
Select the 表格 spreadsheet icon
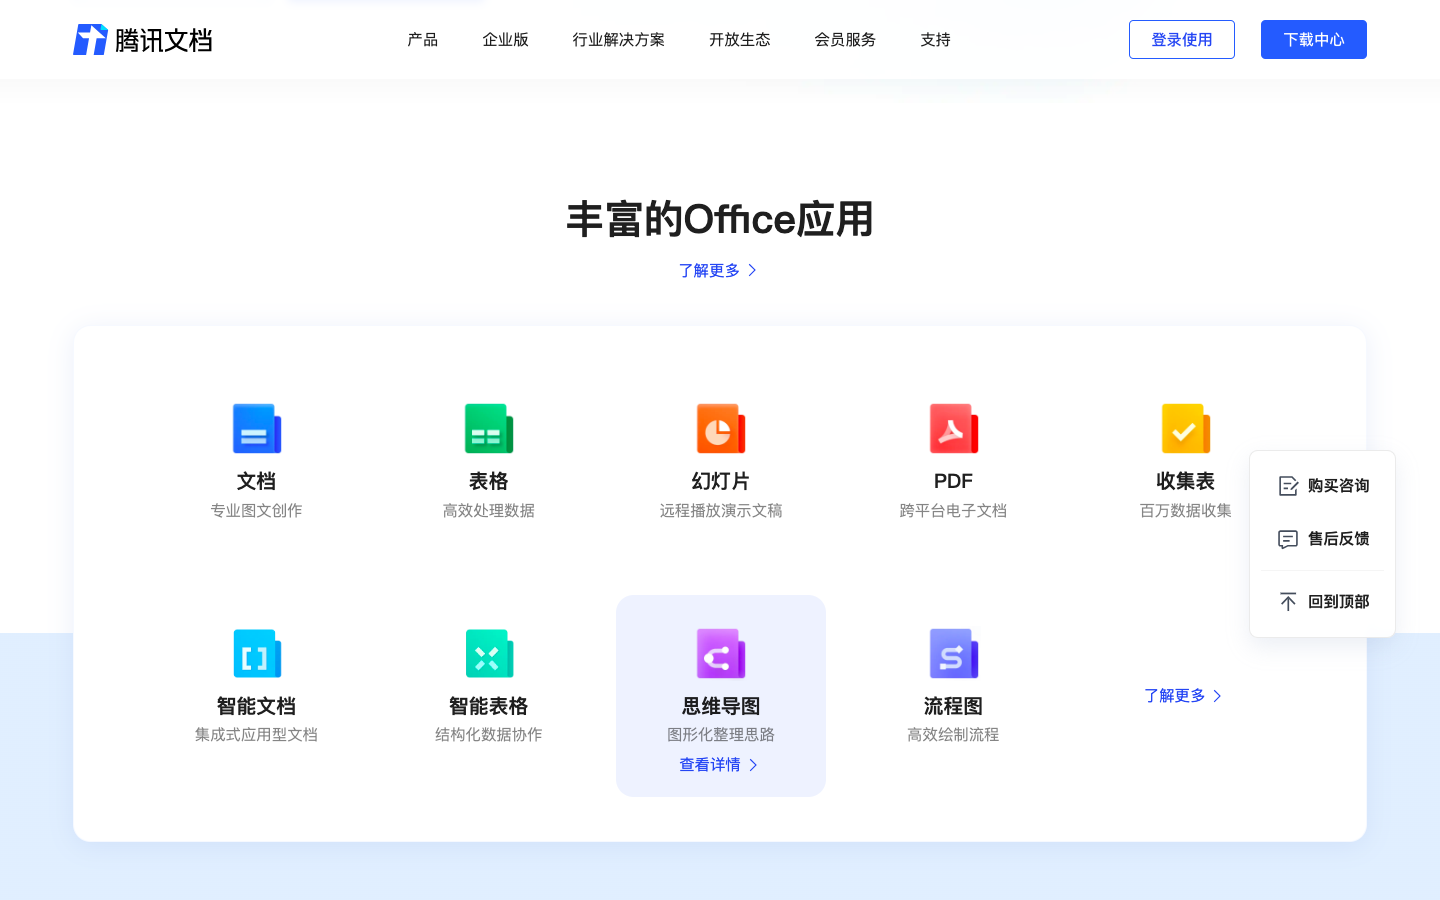coord(489,428)
